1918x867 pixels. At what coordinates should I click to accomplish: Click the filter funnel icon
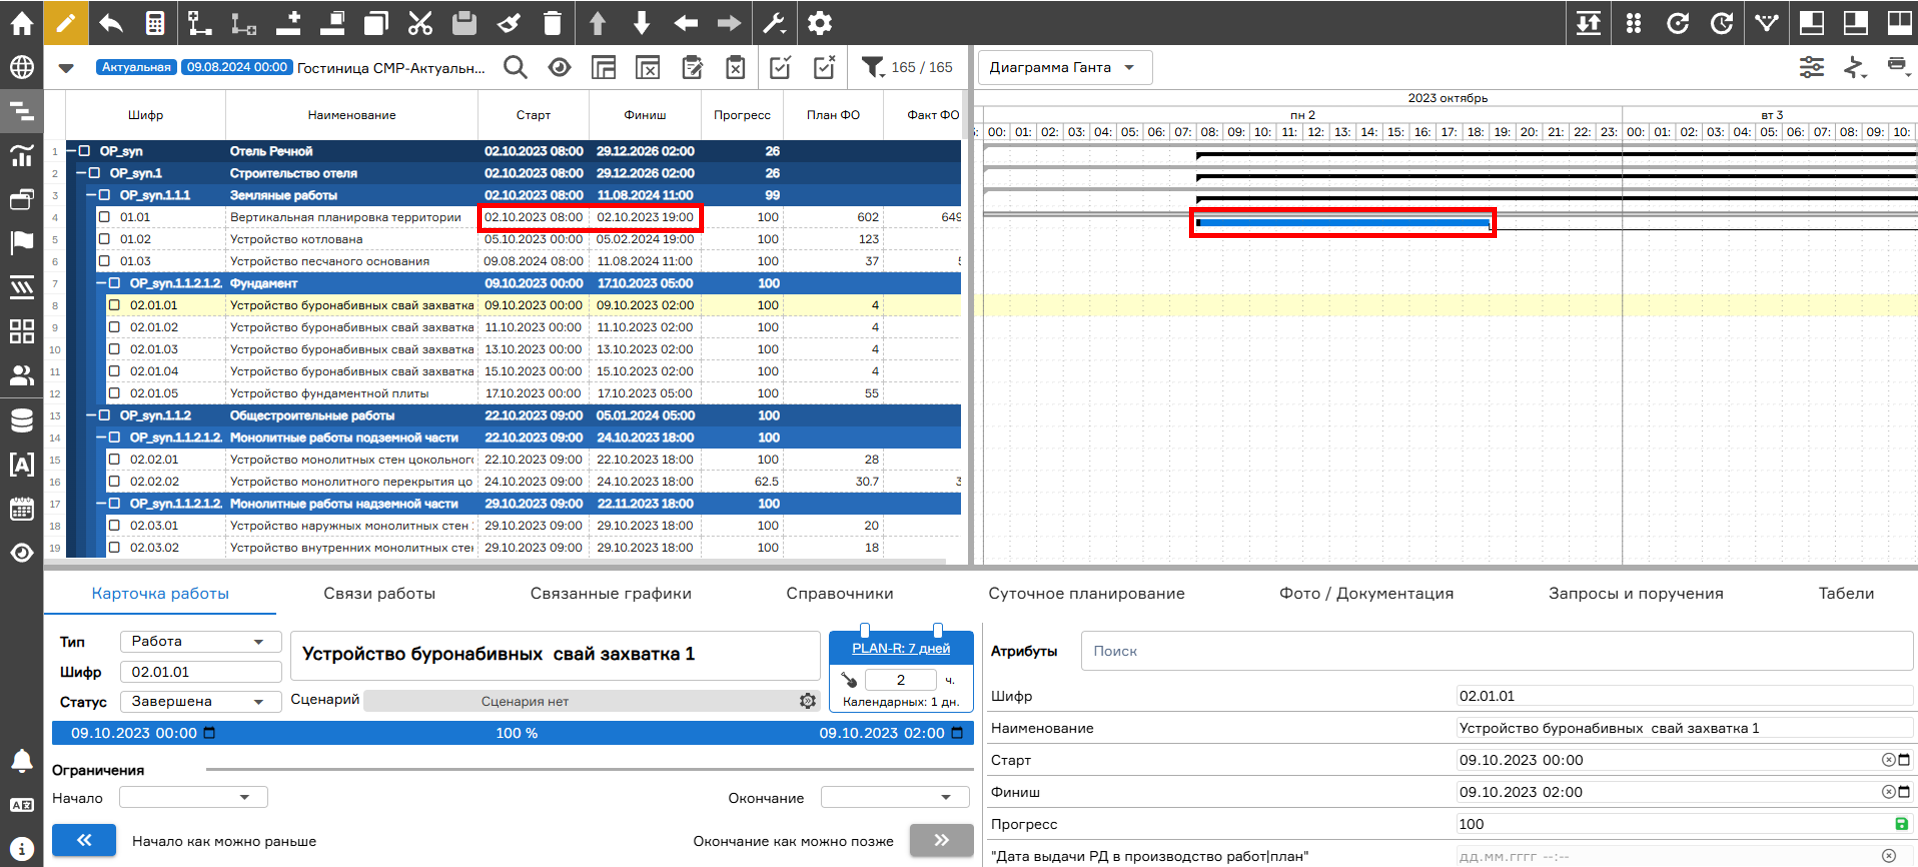tap(872, 67)
